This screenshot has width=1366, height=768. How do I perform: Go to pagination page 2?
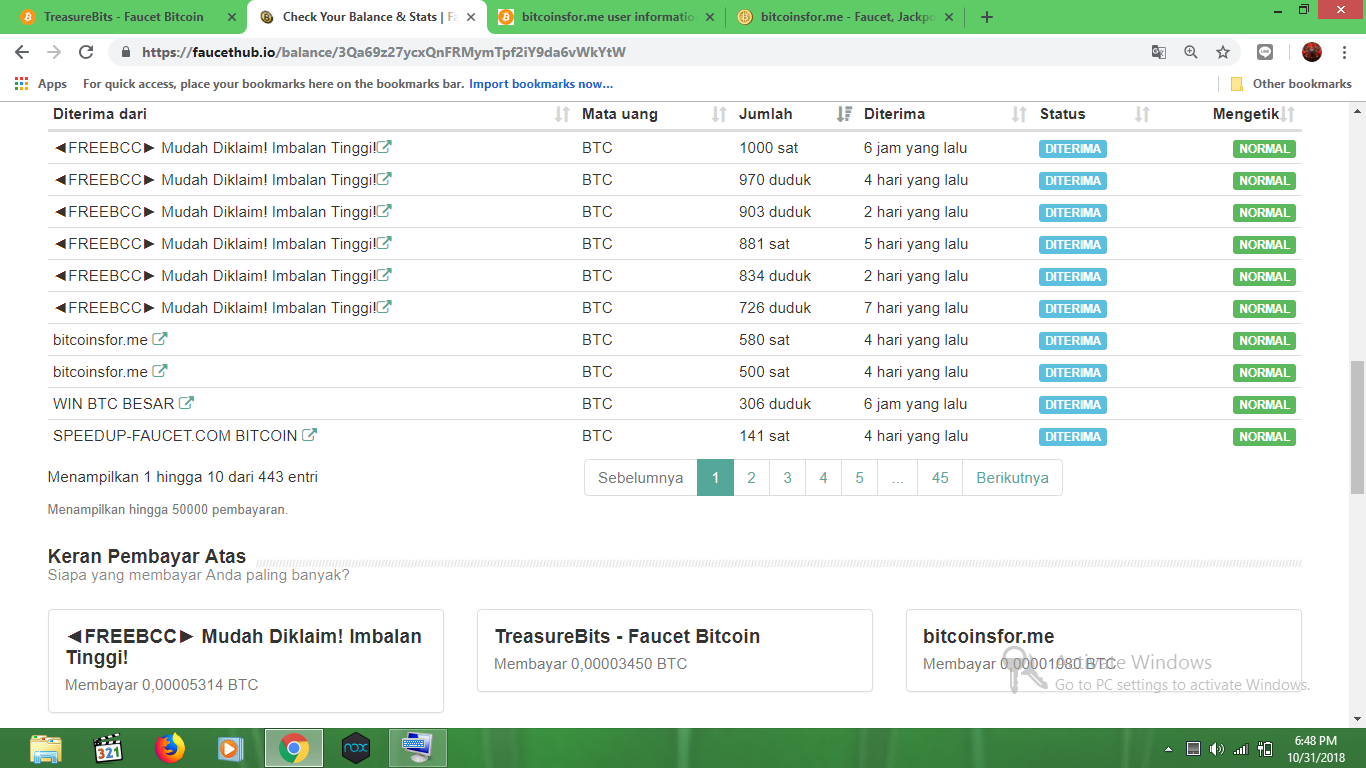751,477
